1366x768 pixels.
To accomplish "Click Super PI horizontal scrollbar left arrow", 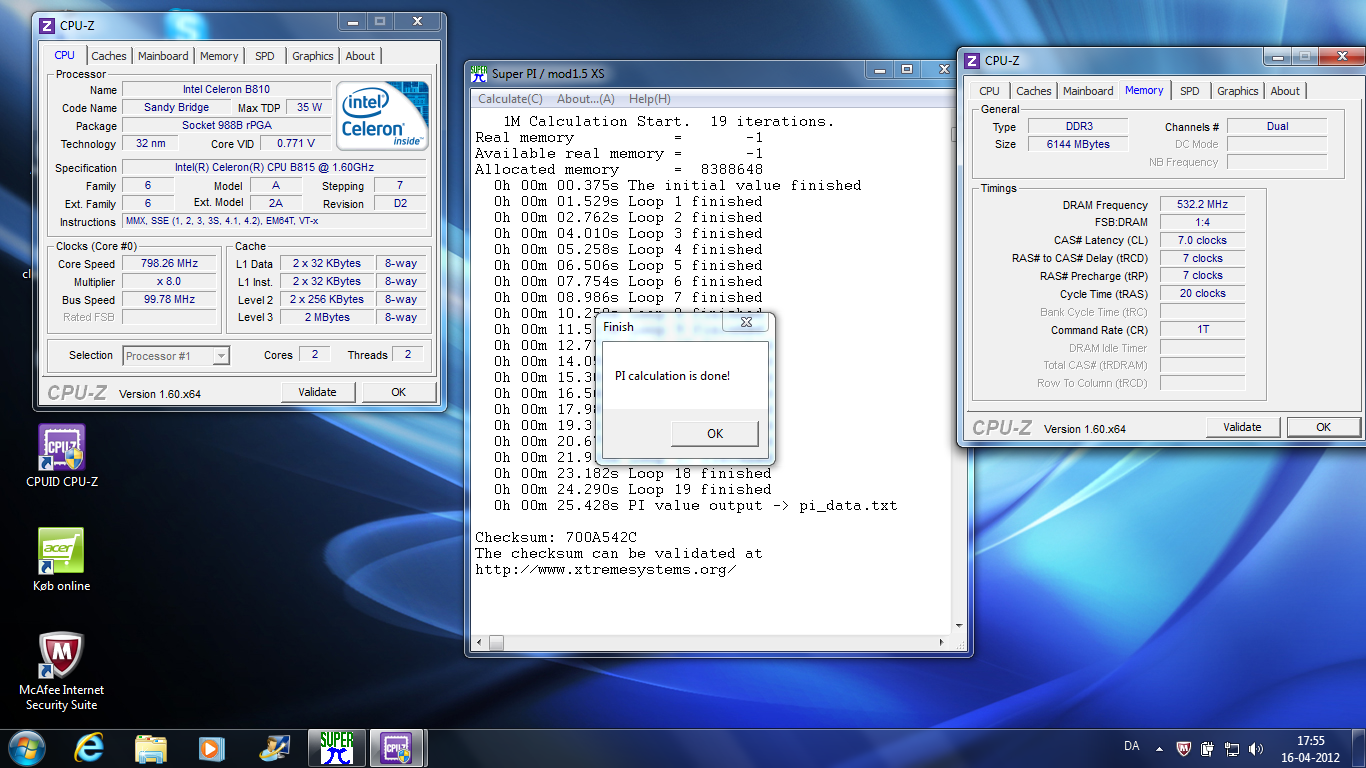I will pyautogui.click(x=479, y=642).
